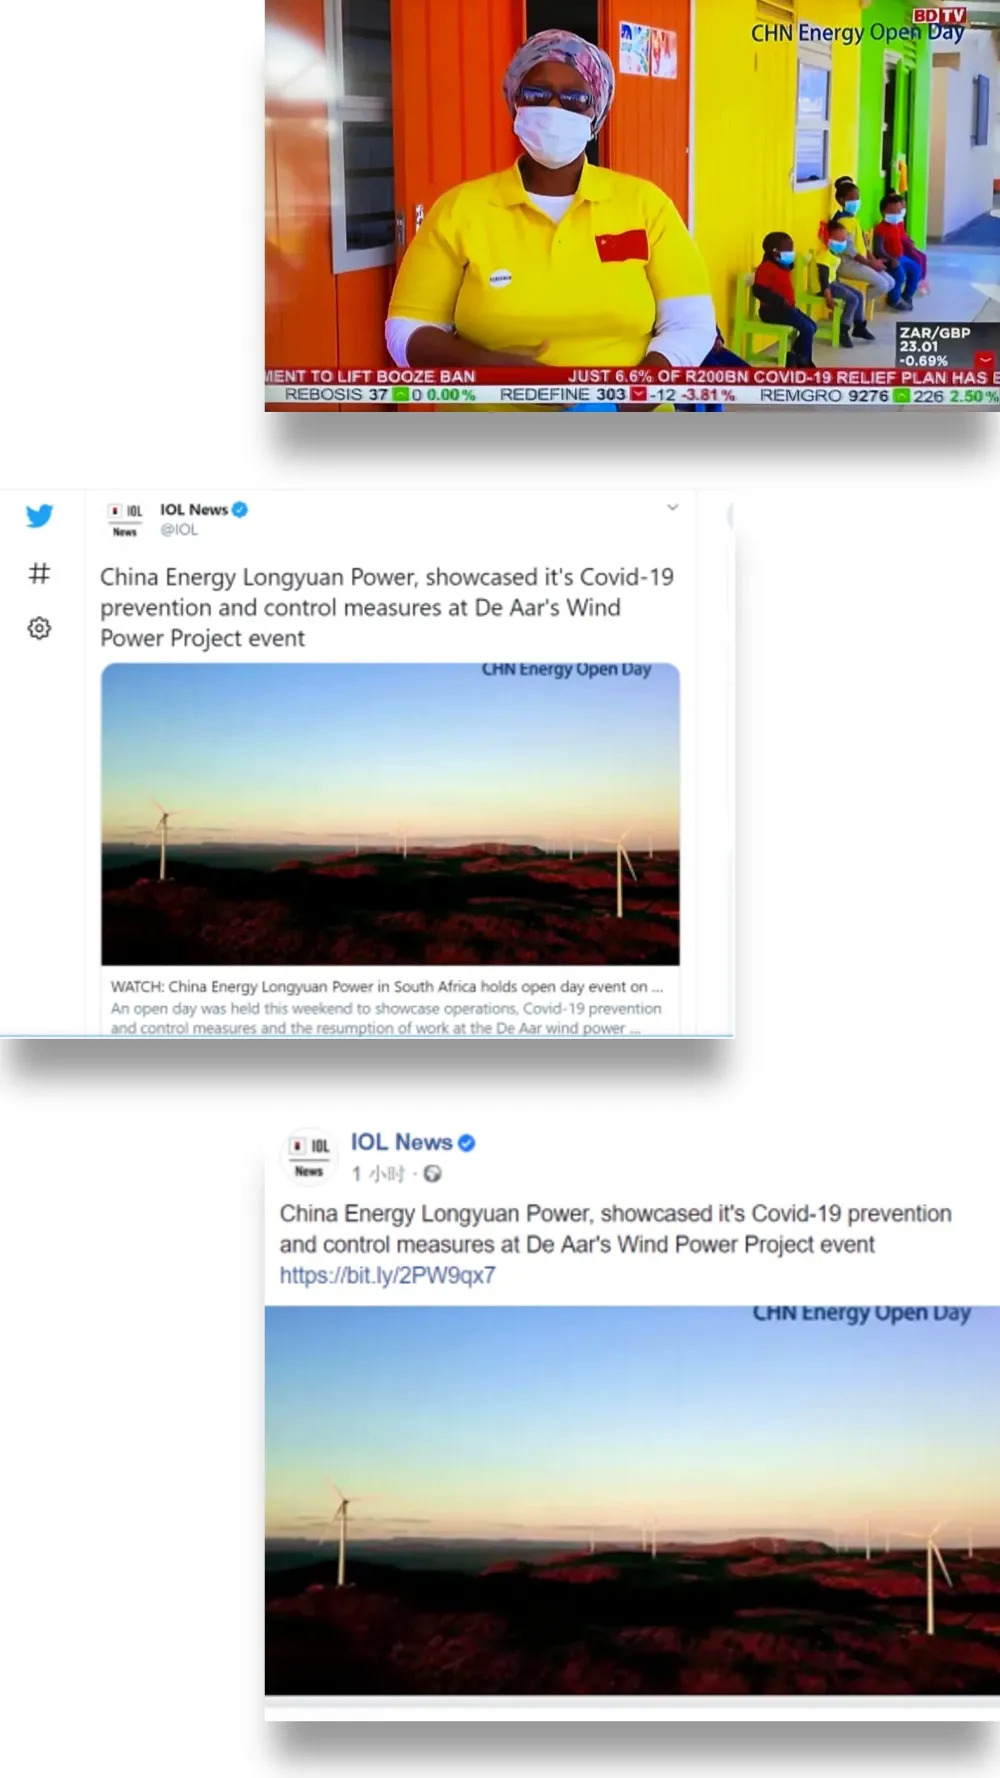Click the ZAR/GBP exchange rate box

pos(934,346)
